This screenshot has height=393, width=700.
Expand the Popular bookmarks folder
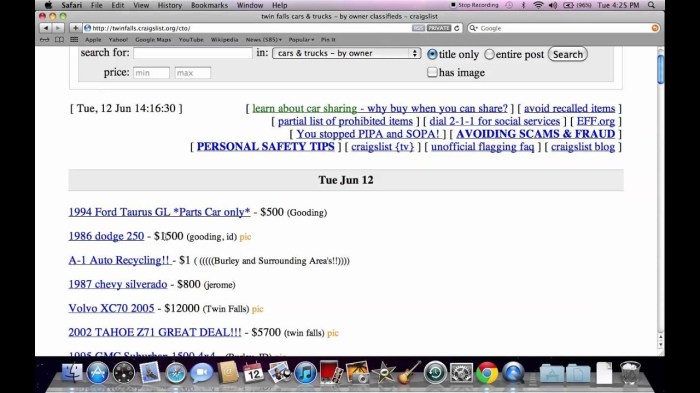point(301,40)
